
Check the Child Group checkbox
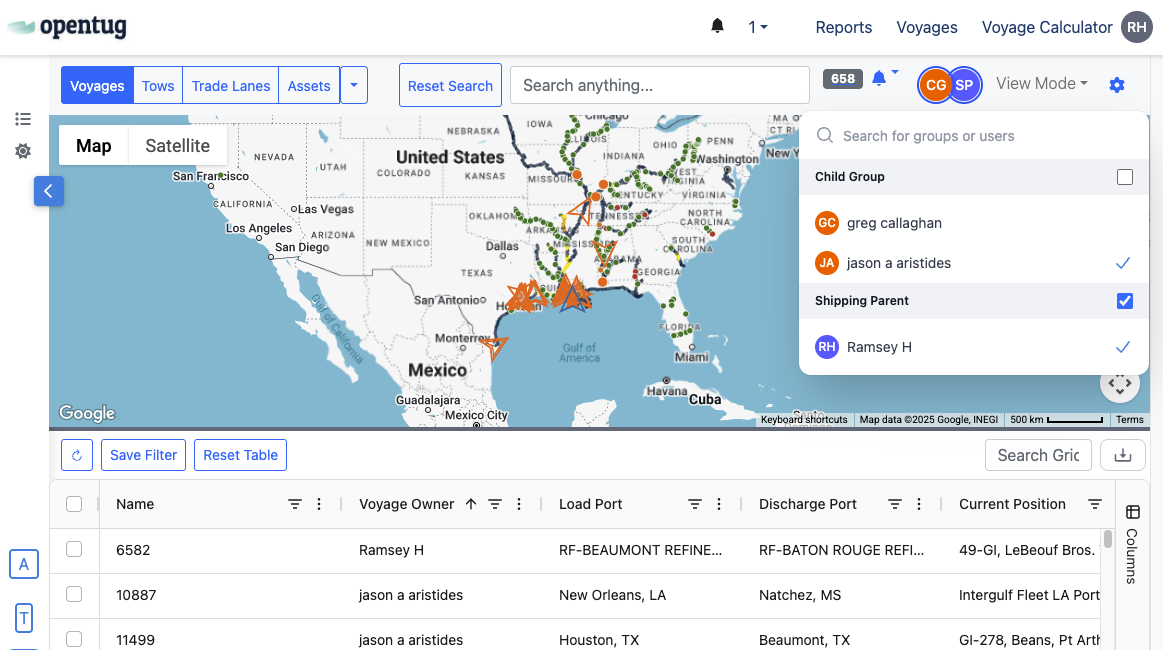(1125, 177)
